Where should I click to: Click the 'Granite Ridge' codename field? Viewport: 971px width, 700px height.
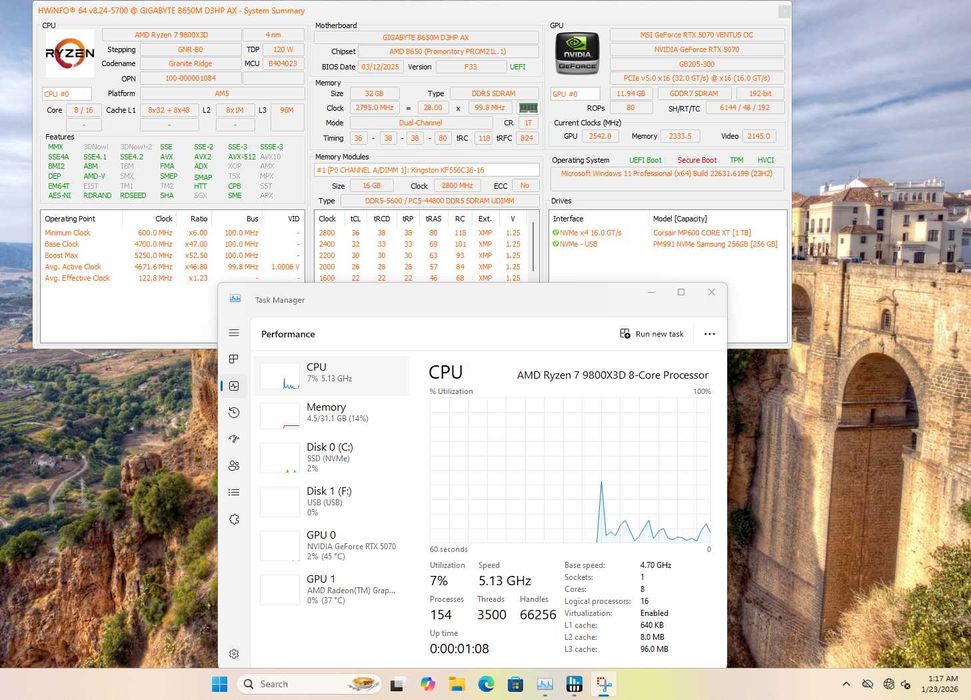[x=190, y=64]
